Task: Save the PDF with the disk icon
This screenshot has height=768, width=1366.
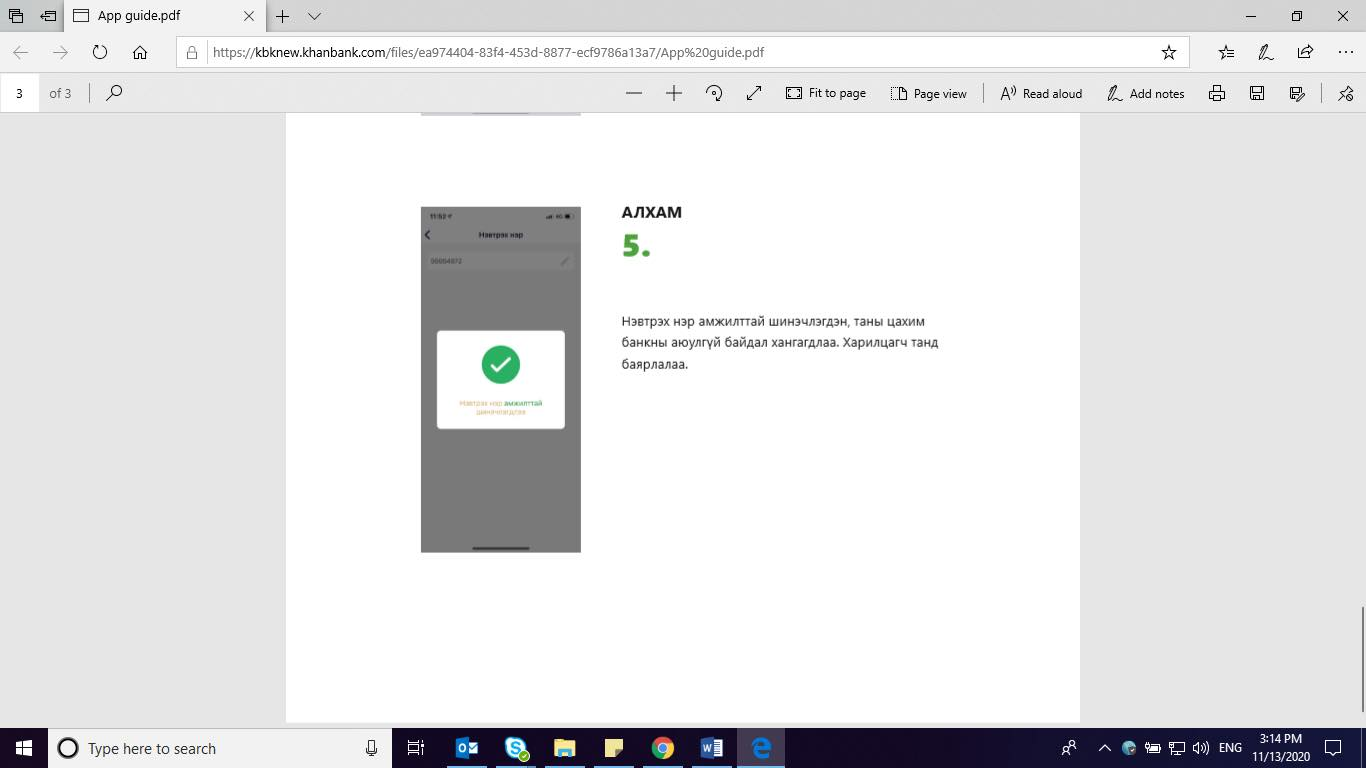Action: (x=1257, y=93)
